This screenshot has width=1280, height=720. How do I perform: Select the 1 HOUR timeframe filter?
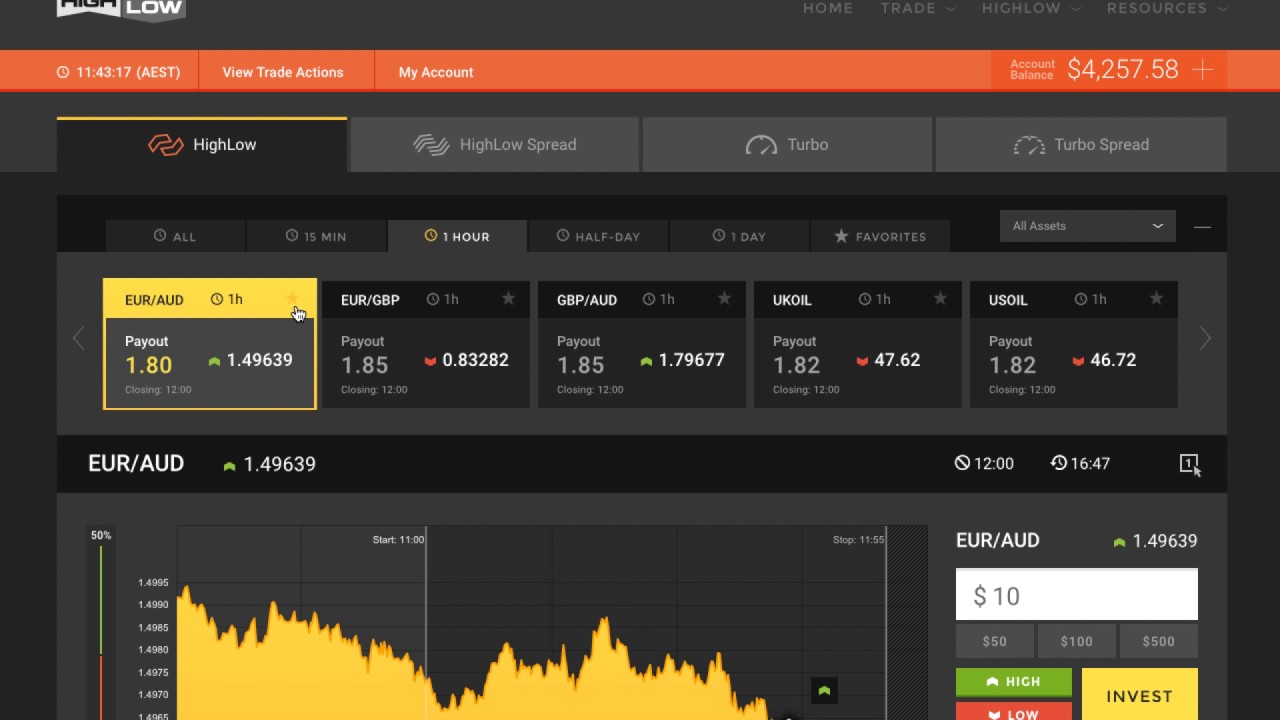[x=457, y=236]
